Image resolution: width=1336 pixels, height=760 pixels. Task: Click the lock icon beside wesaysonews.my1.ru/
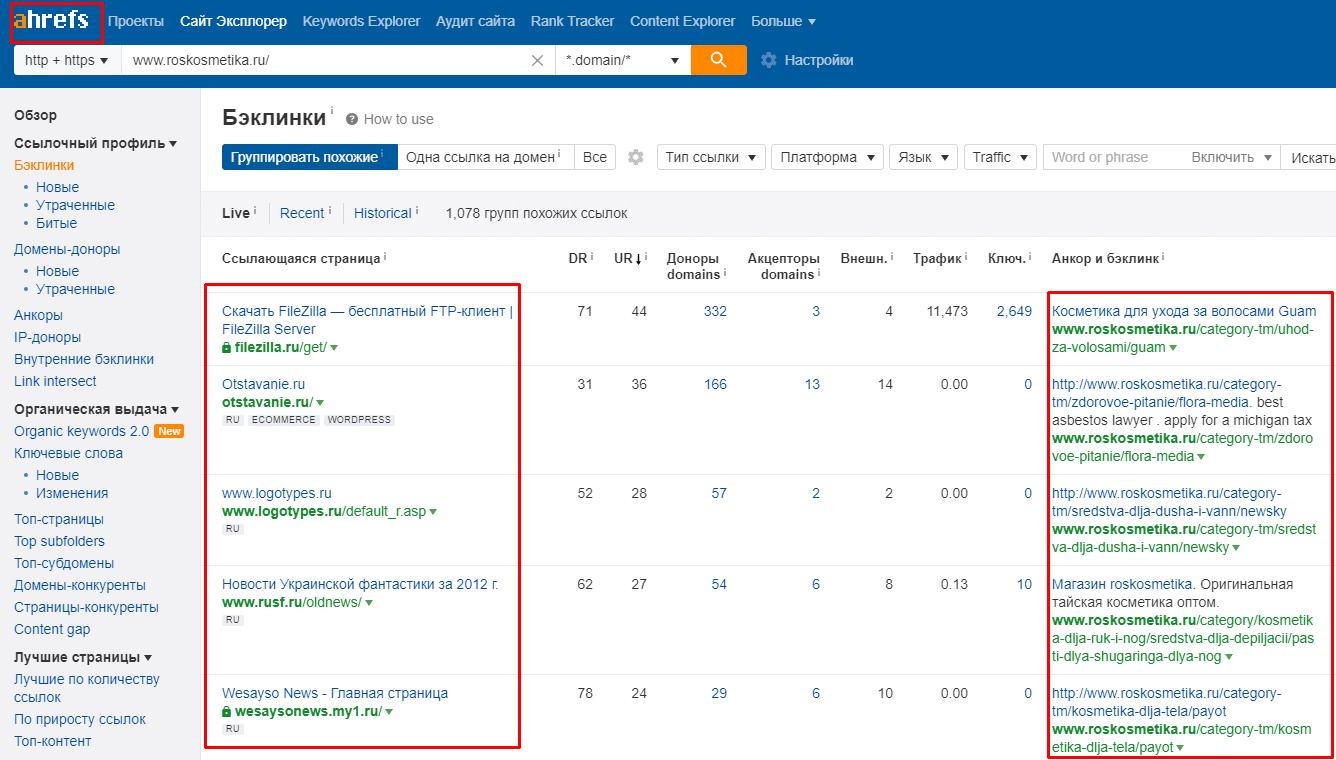227,711
